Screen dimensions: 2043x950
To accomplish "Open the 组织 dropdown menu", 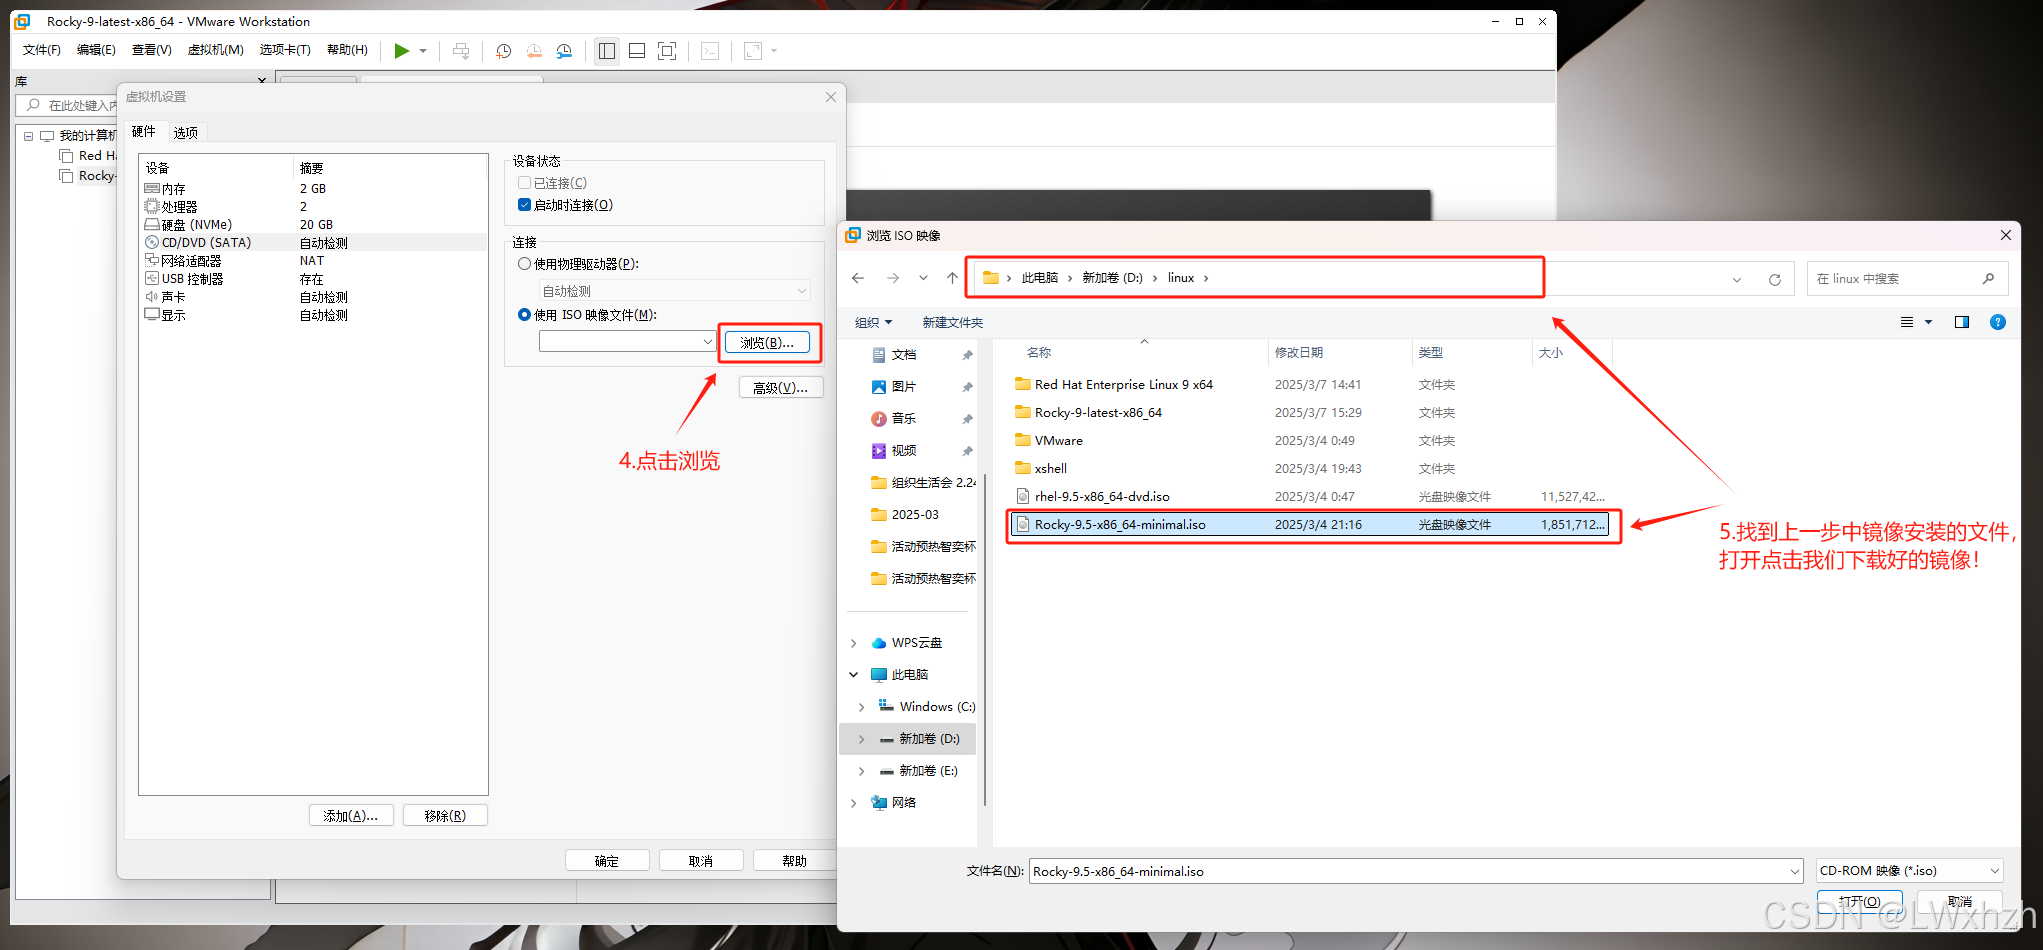I will coord(873,322).
